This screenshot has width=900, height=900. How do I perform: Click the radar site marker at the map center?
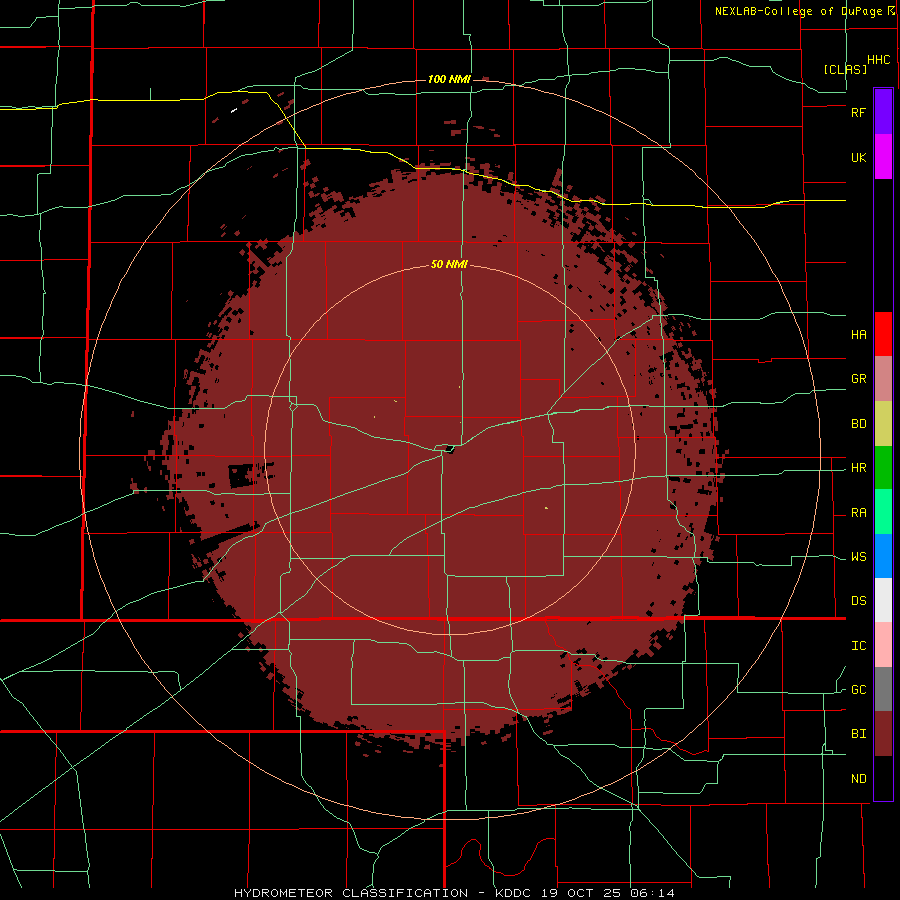[449, 449]
